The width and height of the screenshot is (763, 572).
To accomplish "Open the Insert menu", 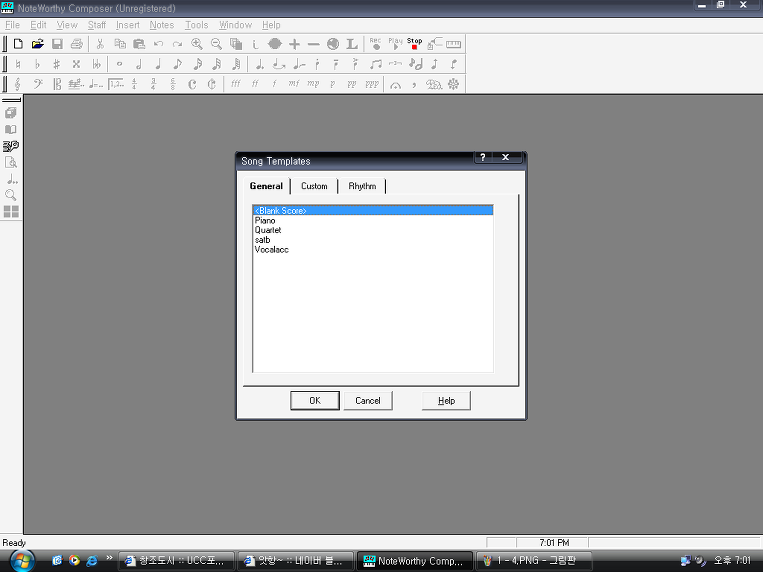I will [x=127, y=25].
